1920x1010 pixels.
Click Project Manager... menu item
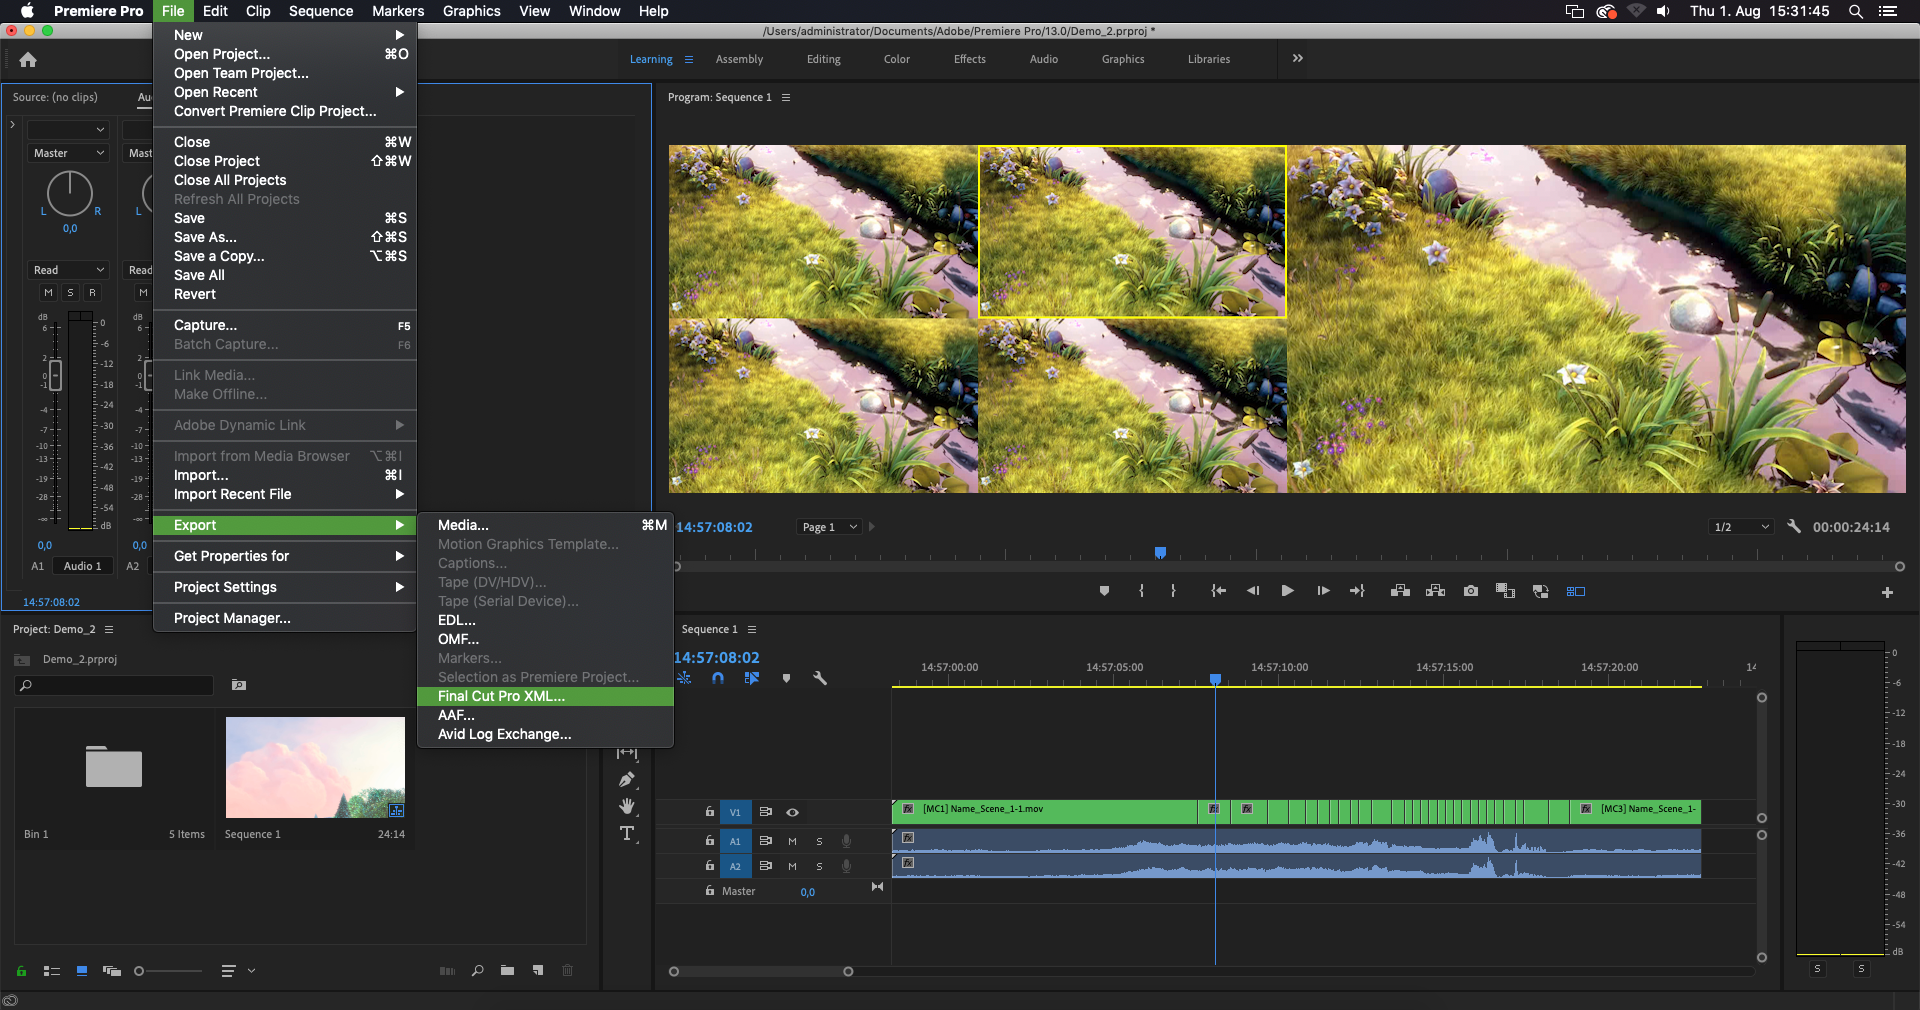pos(284,618)
